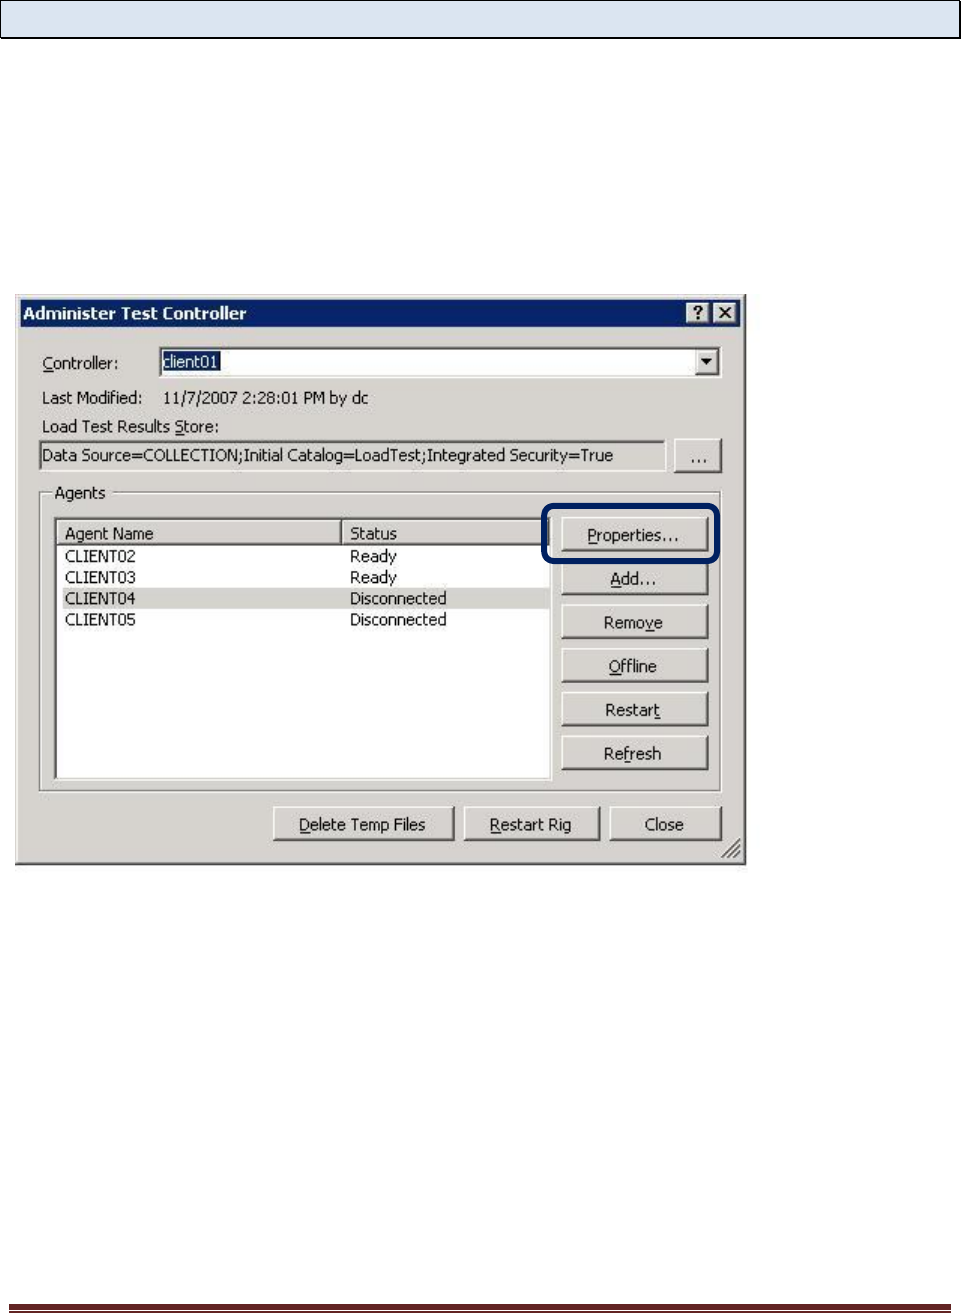Open agent Properties dialog
This screenshot has width=961, height=1313.
pos(634,535)
